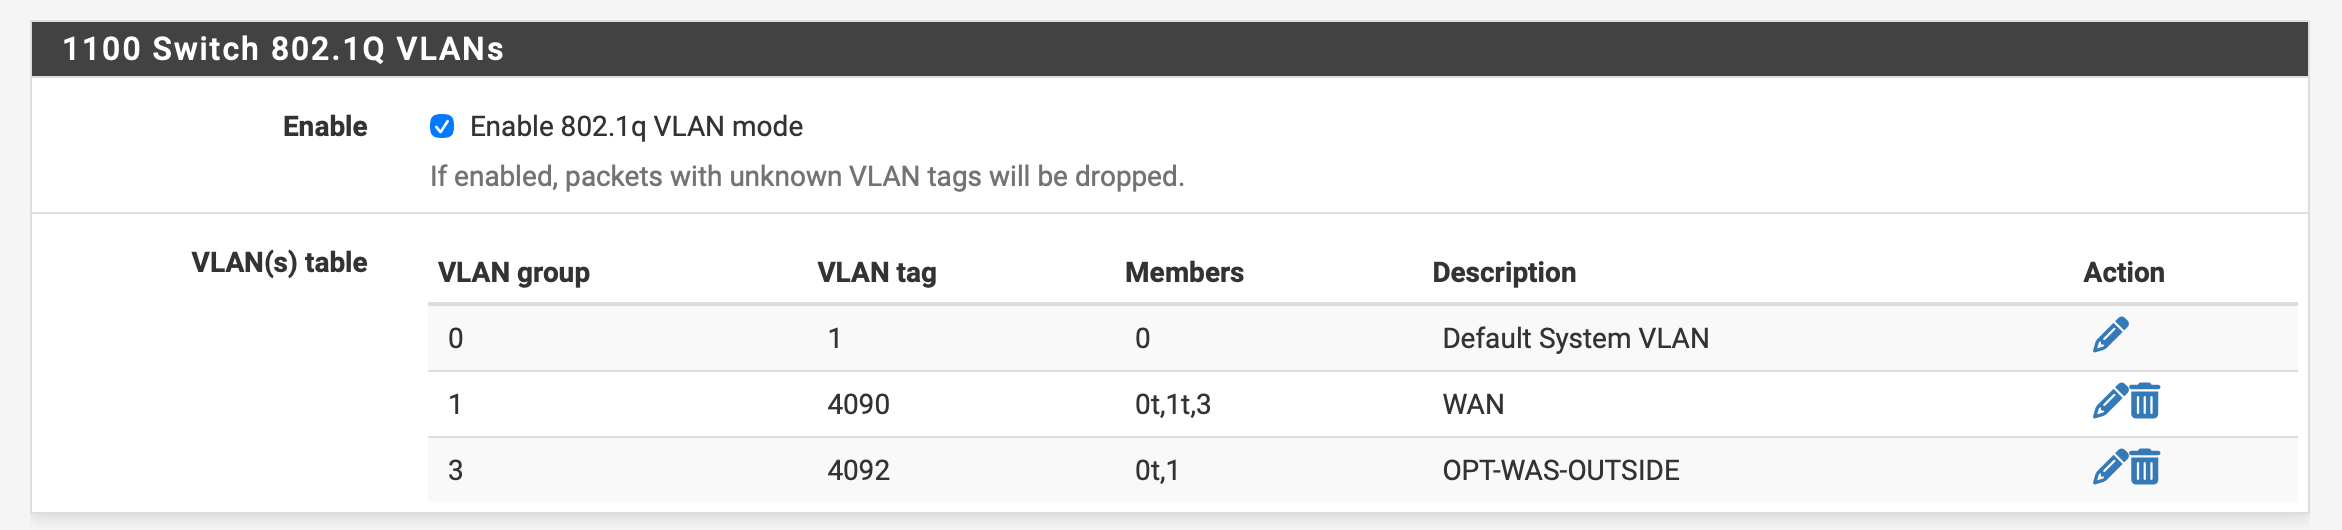Click the Default System VLAN description text
This screenshot has height=530, width=2342.
click(x=1575, y=338)
